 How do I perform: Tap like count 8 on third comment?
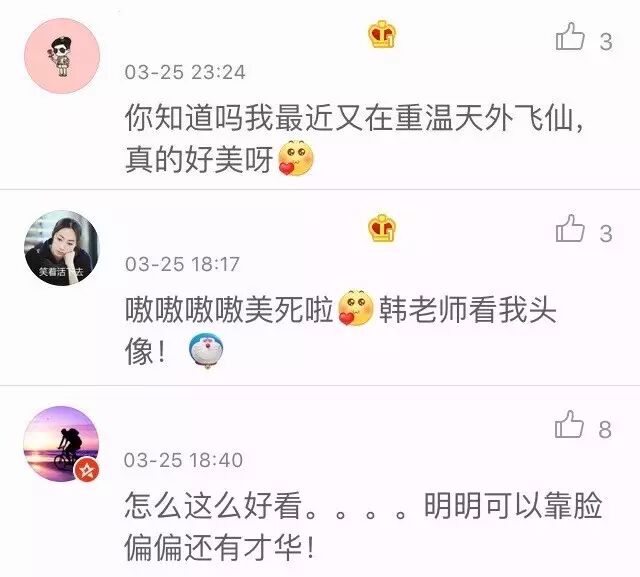coord(605,430)
